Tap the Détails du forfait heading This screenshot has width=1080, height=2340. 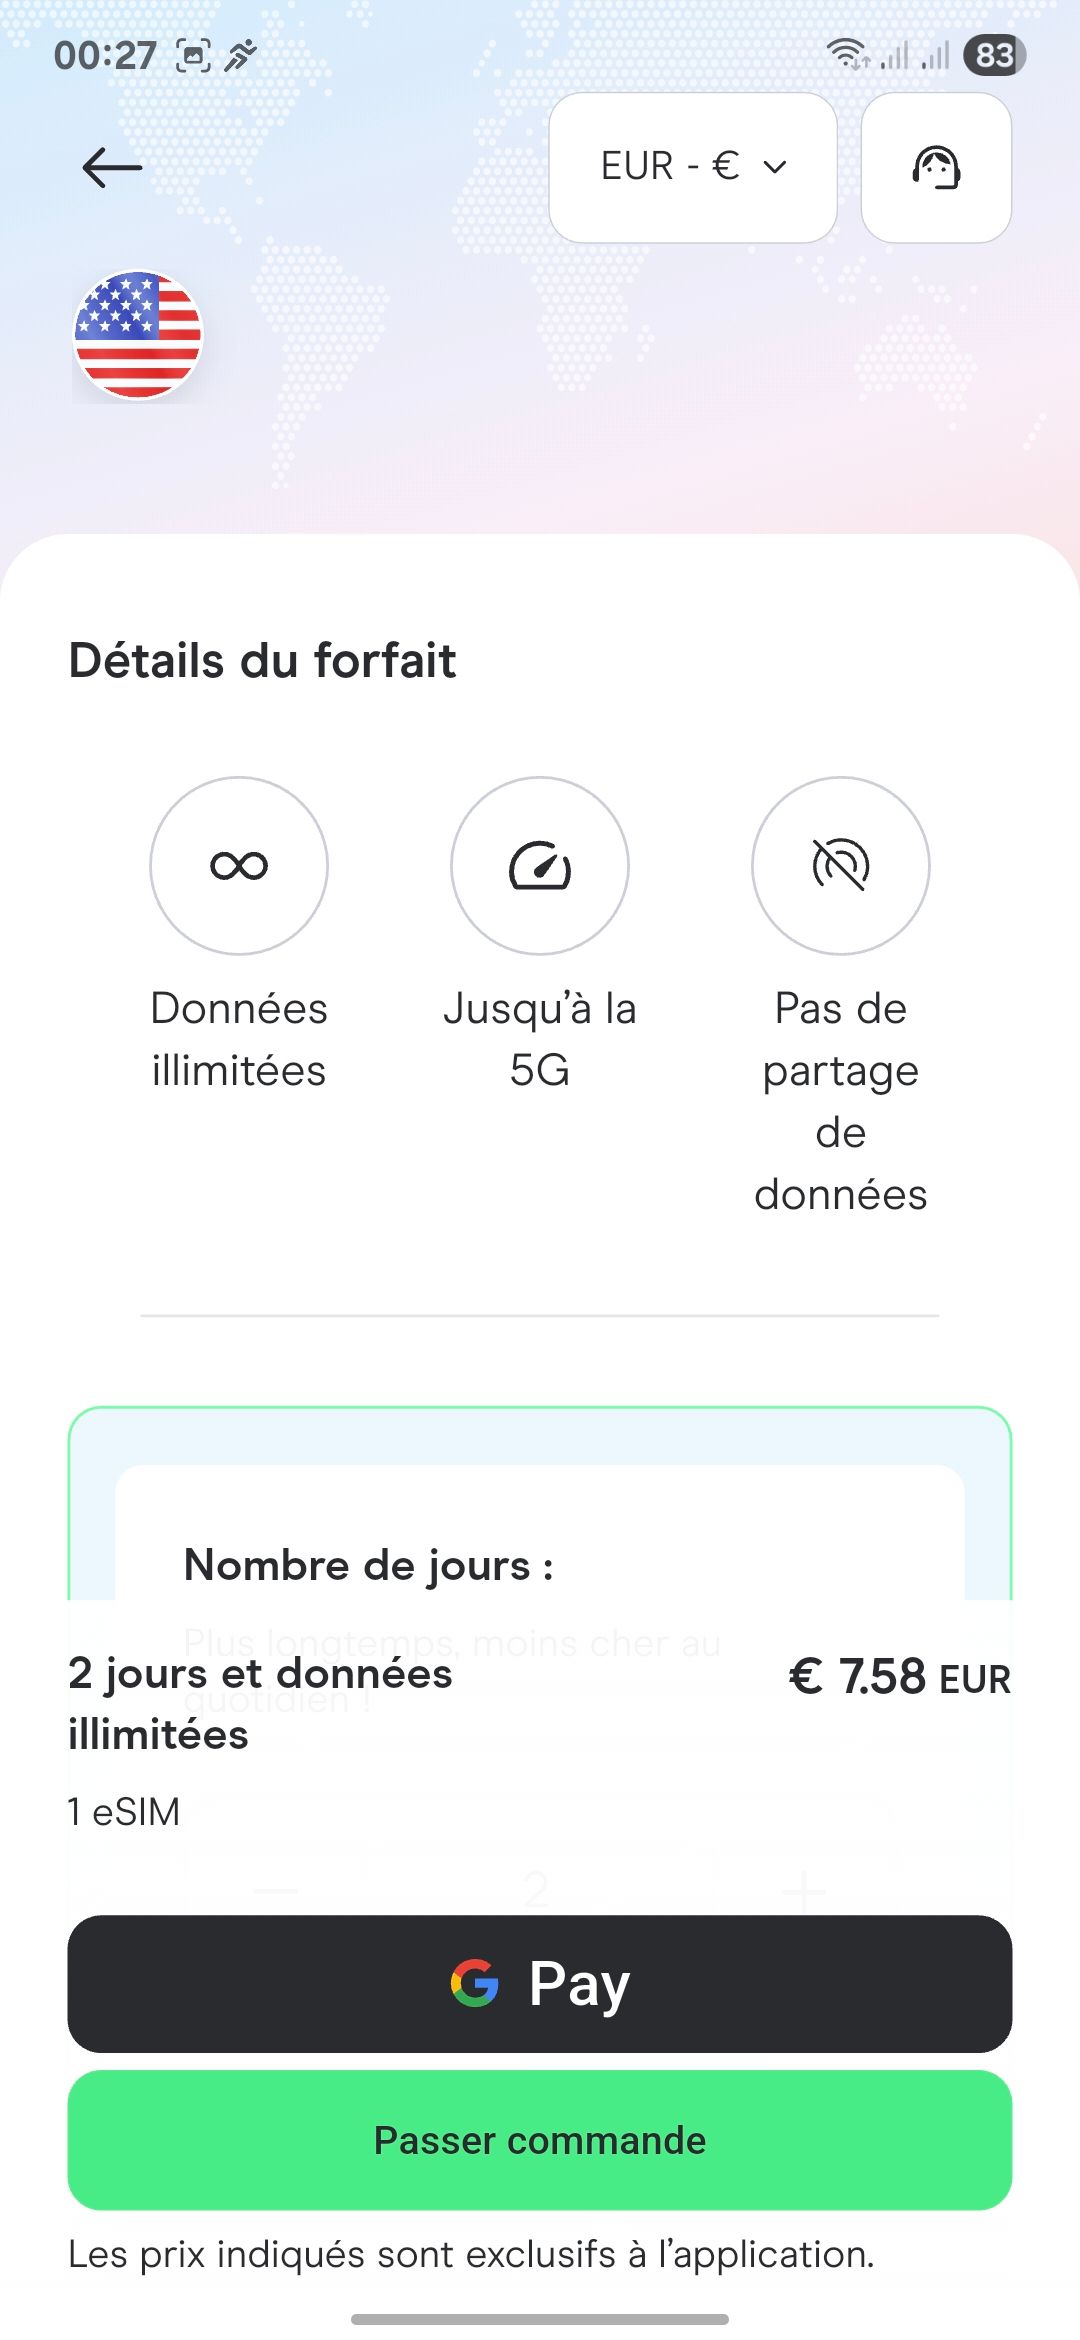pyautogui.click(x=262, y=660)
